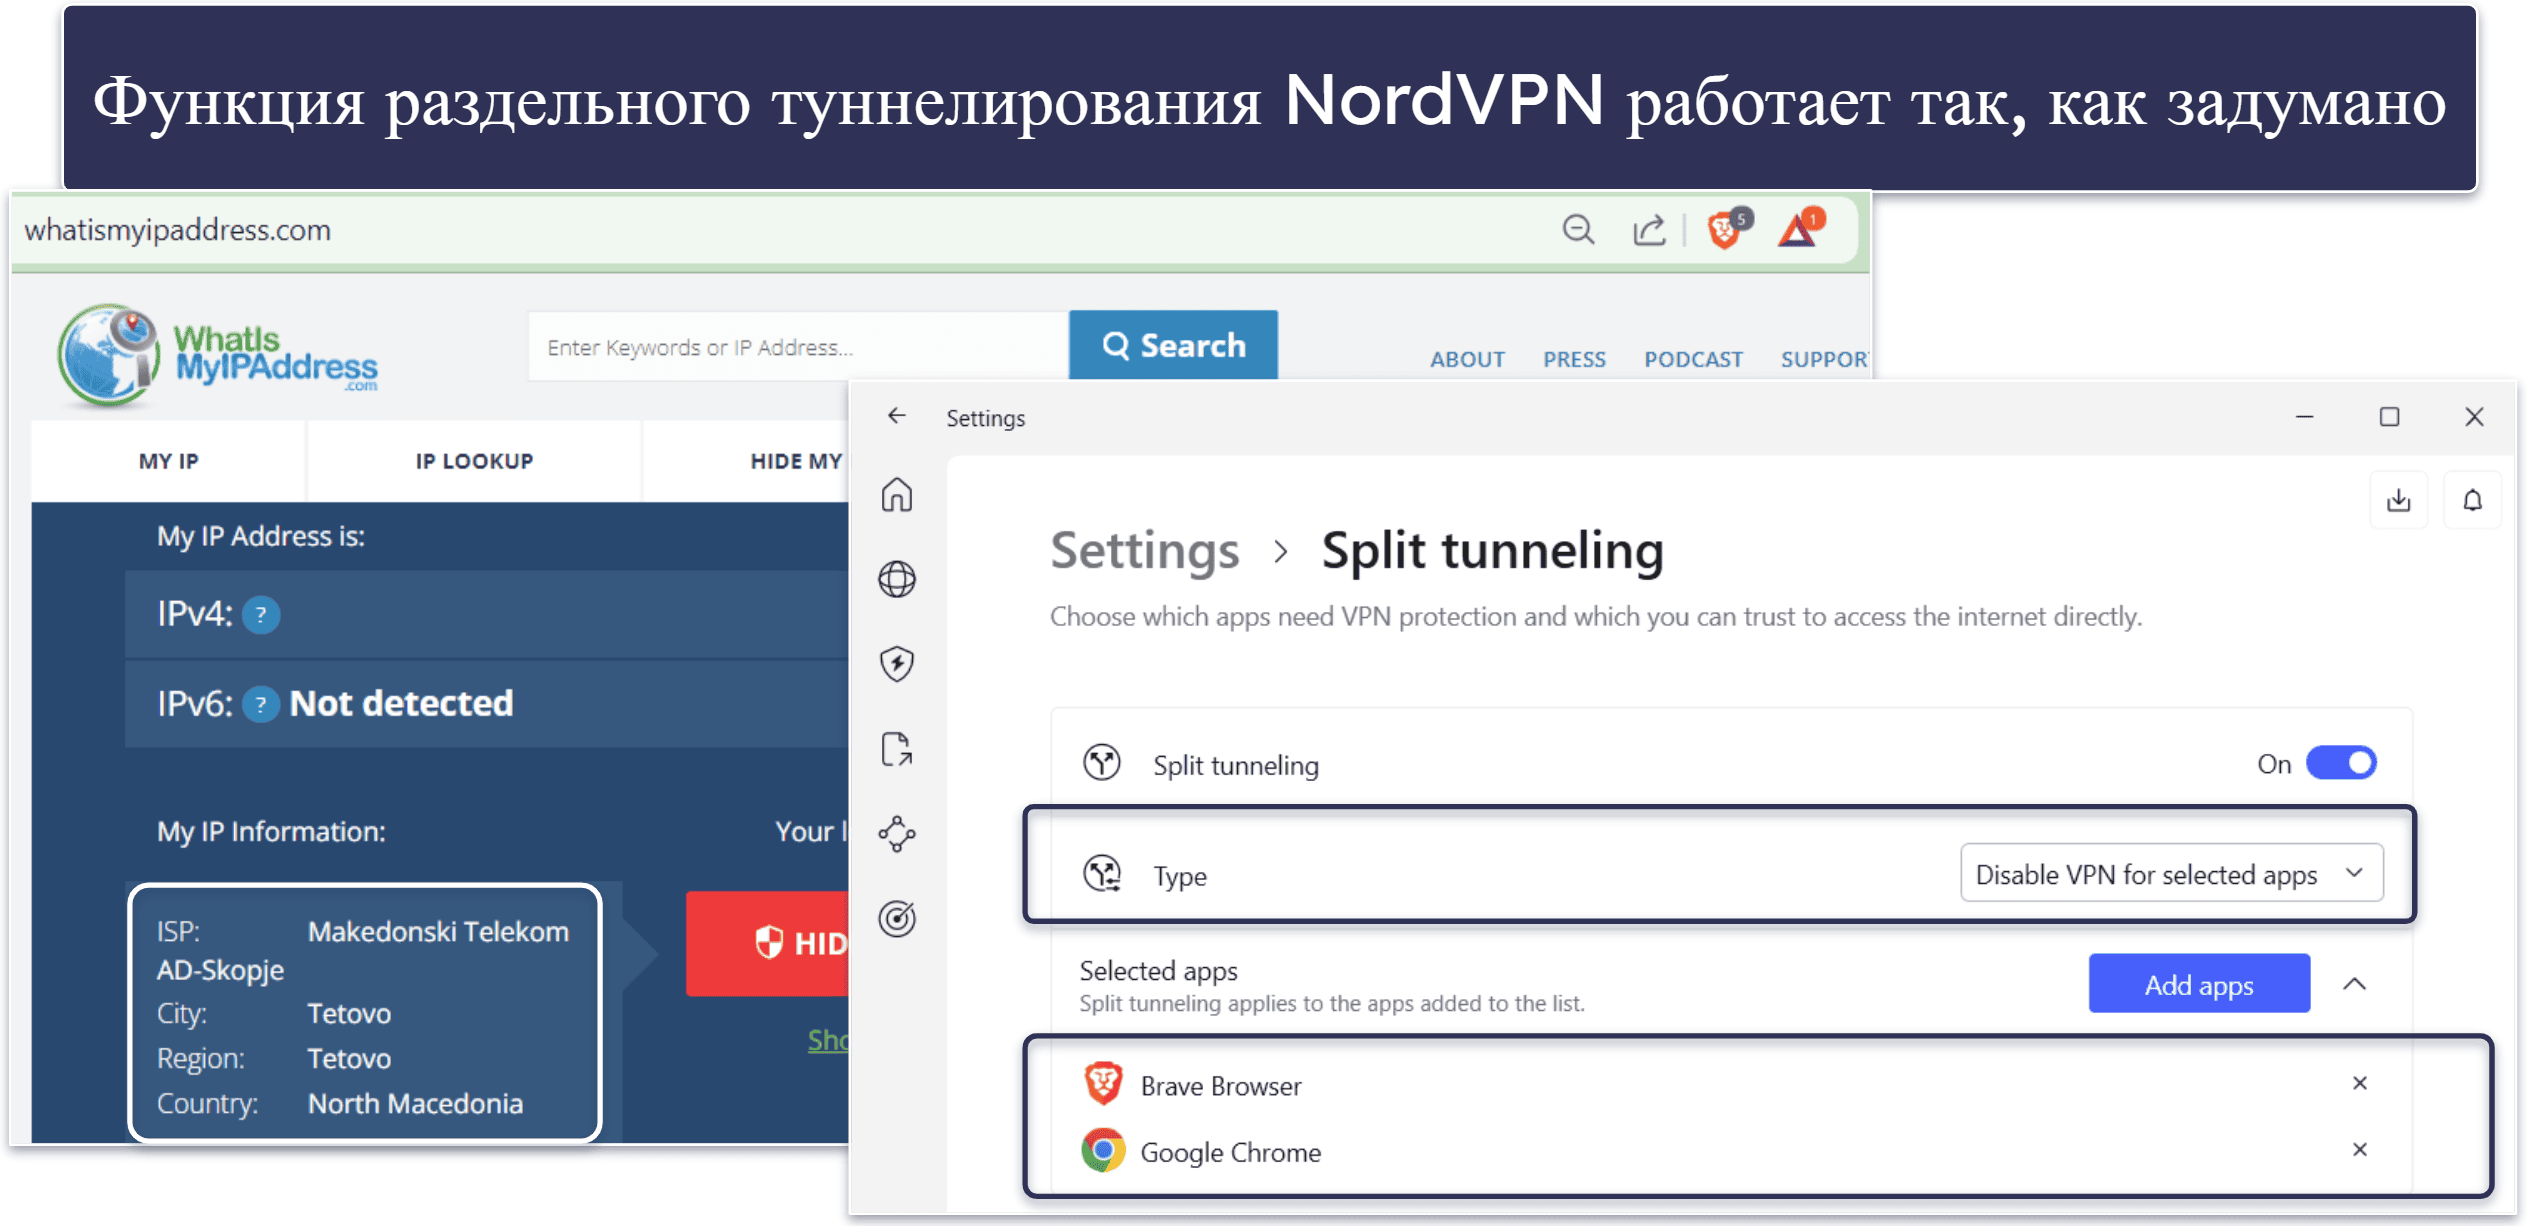This screenshot has width=2527, height=1226.
Task: Open the IP LOOKUP tab
Action: [x=474, y=461]
